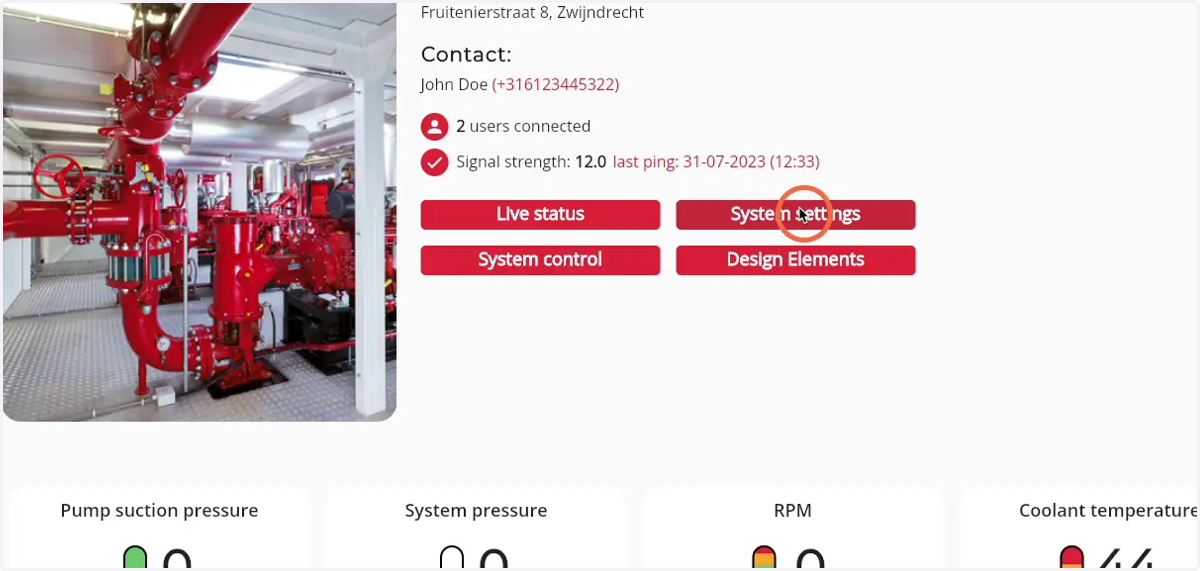This screenshot has width=1200, height=571.
Task: Call the contact number +316123445322
Action: pyautogui.click(x=556, y=85)
